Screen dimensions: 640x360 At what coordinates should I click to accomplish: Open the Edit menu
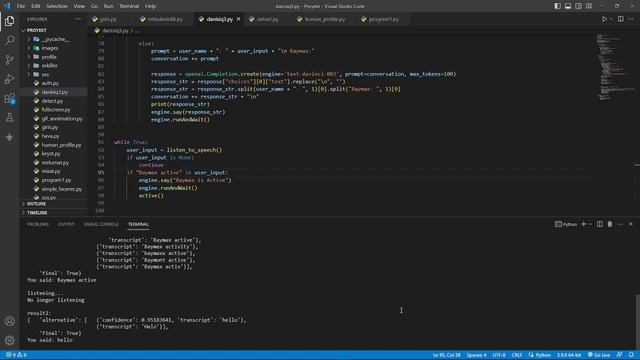pyautogui.click(x=36, y=6)
